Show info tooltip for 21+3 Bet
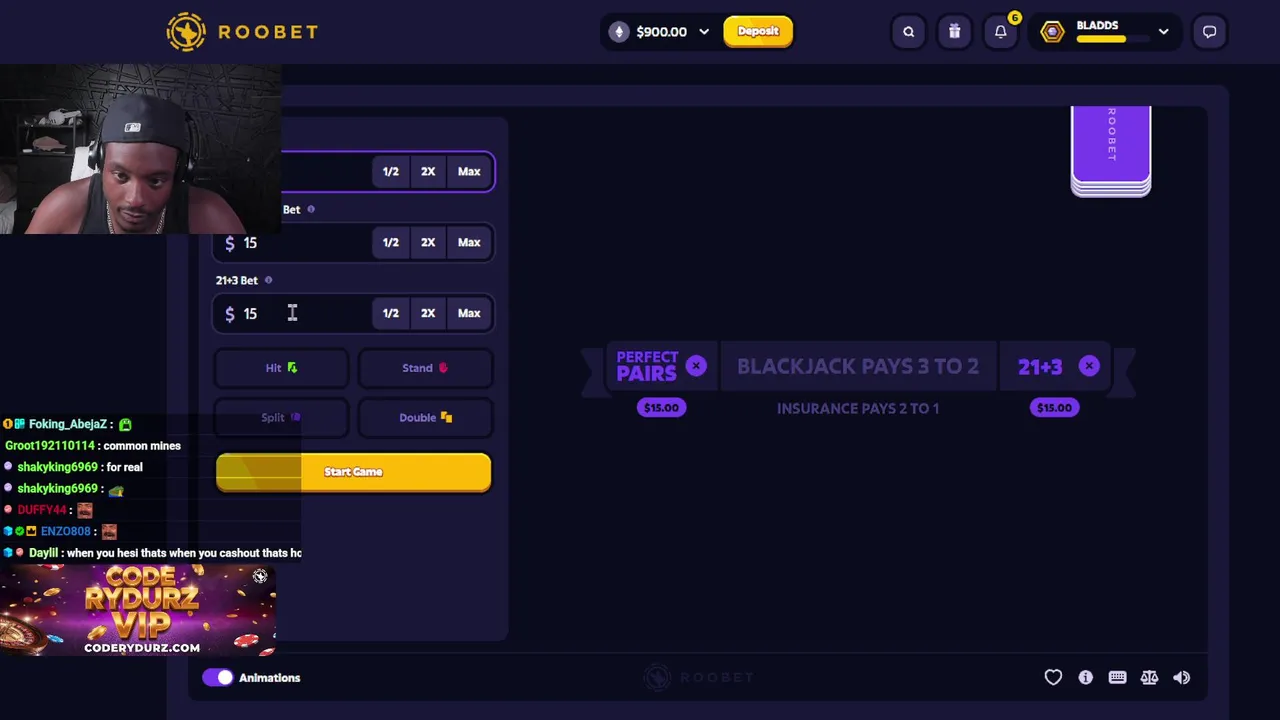The width and height of the screenshot is (1280, 720). [268, 280]
